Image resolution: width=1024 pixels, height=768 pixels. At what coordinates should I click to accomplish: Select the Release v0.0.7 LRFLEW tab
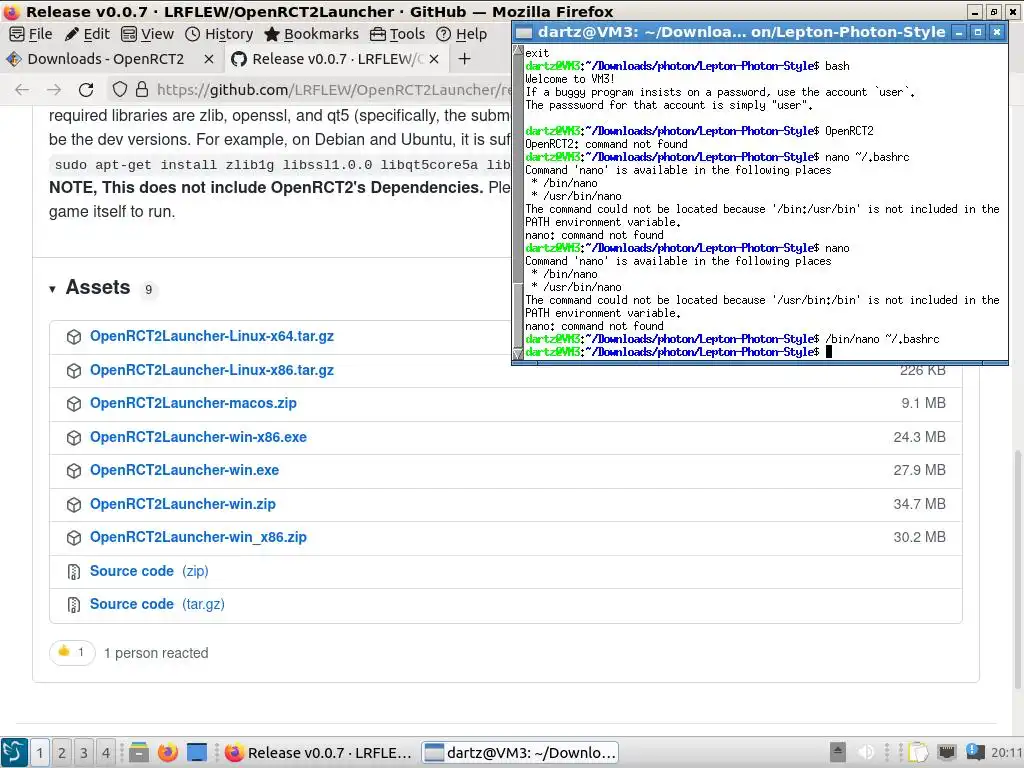[337, 59]
